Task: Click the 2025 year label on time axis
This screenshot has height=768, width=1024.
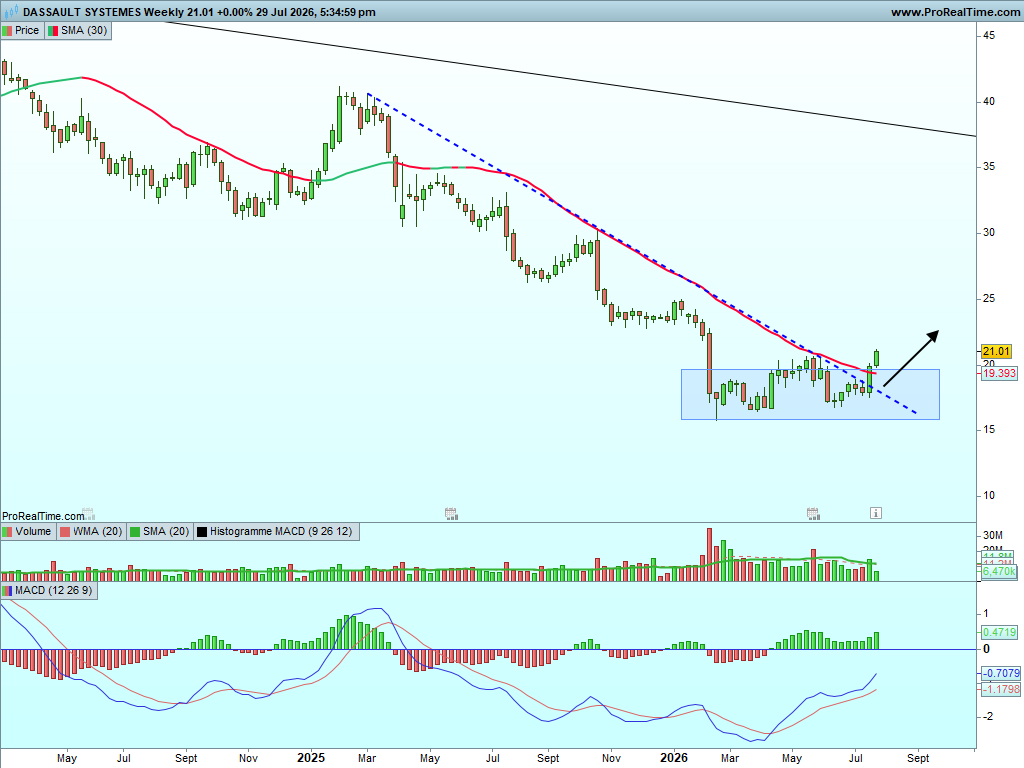Action: pyautogui.click(x=311, y=758)
